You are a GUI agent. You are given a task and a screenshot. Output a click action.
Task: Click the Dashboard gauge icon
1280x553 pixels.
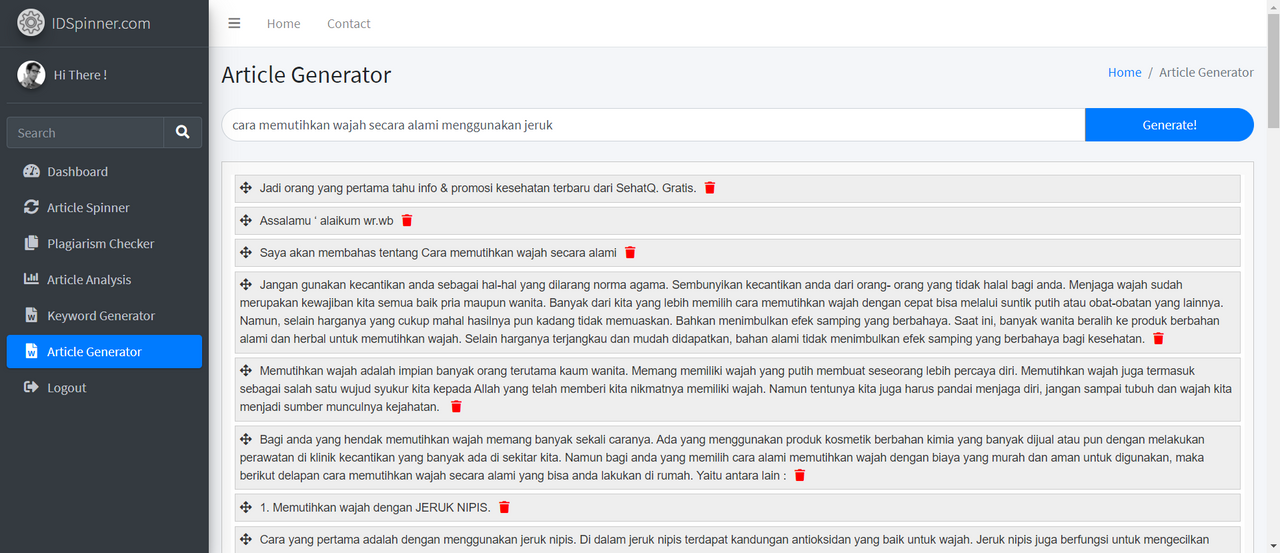[x=31, y=171]
